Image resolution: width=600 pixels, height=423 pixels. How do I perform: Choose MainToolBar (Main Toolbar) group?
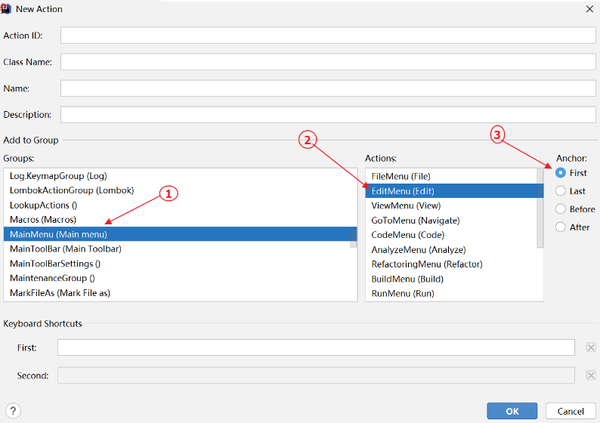[180, 248]
